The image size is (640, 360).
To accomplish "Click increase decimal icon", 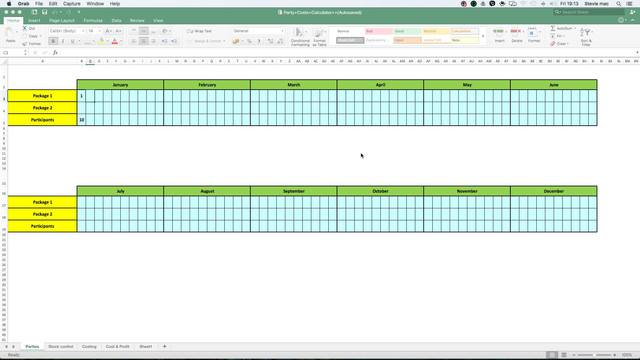I will point(270,41).
